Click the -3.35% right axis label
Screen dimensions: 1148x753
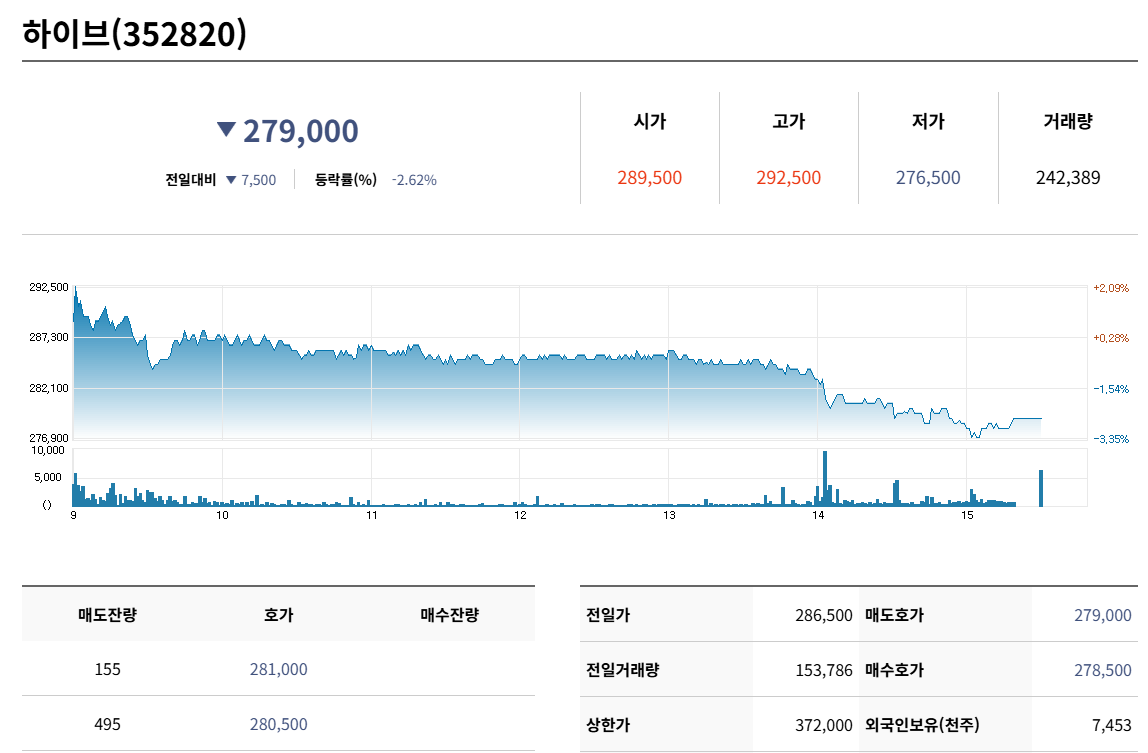(1111, 439)
